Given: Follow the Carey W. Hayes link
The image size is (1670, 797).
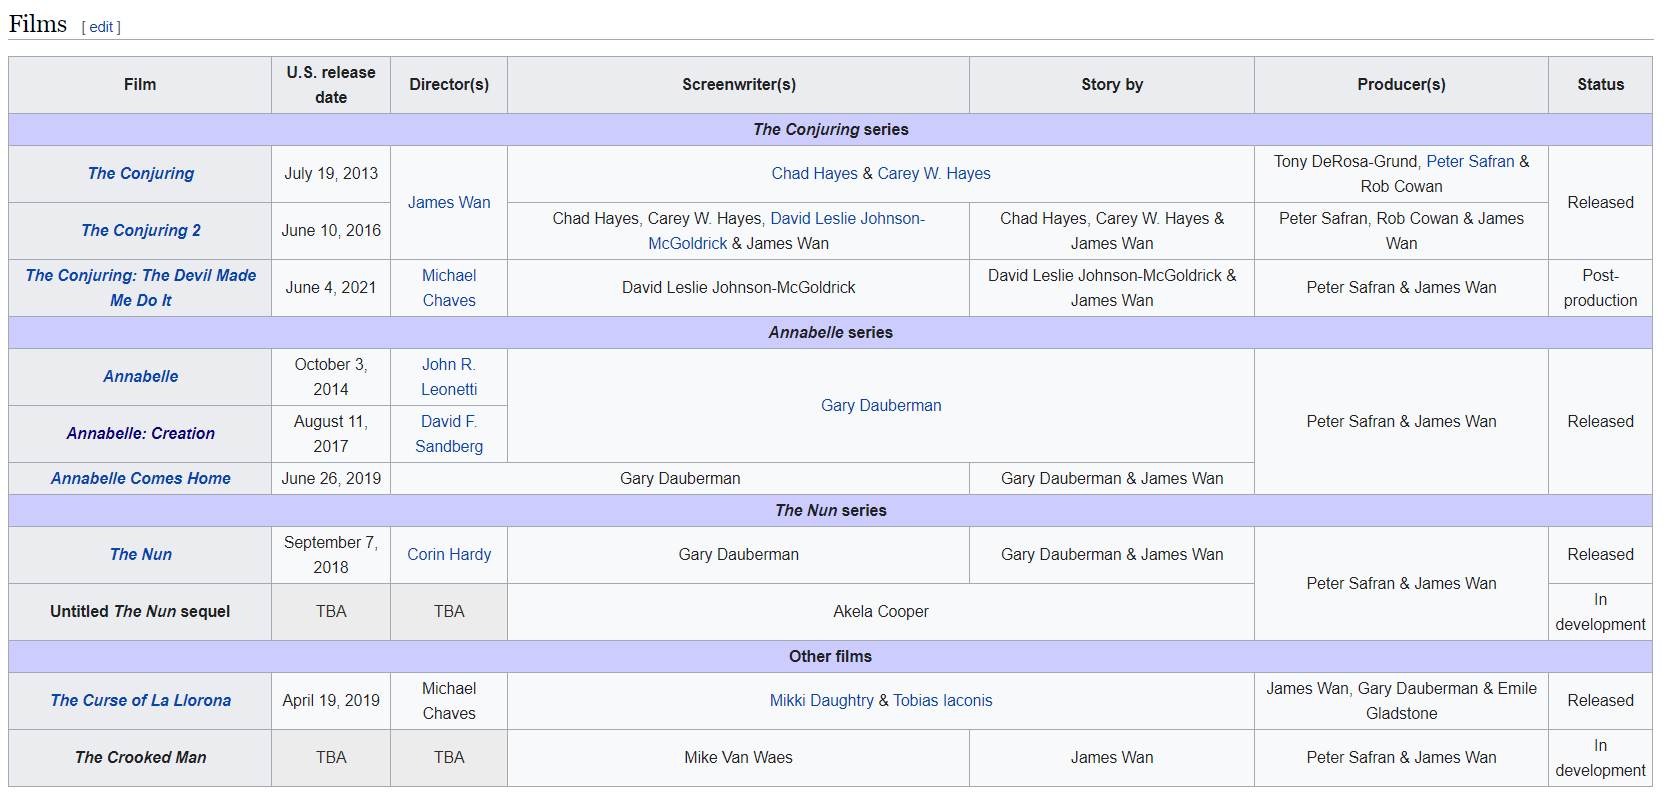Looking at the screenshot, I should click(933, 174).
